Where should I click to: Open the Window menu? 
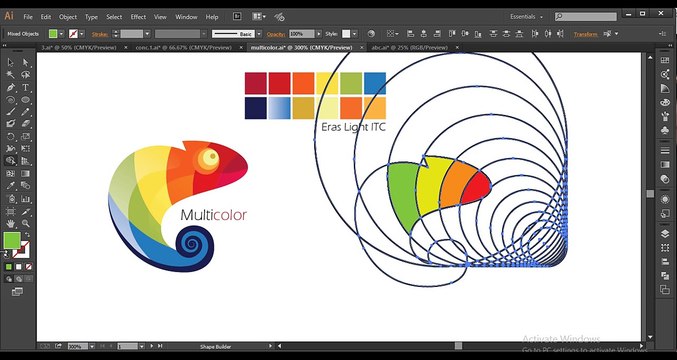click(186, 17)
